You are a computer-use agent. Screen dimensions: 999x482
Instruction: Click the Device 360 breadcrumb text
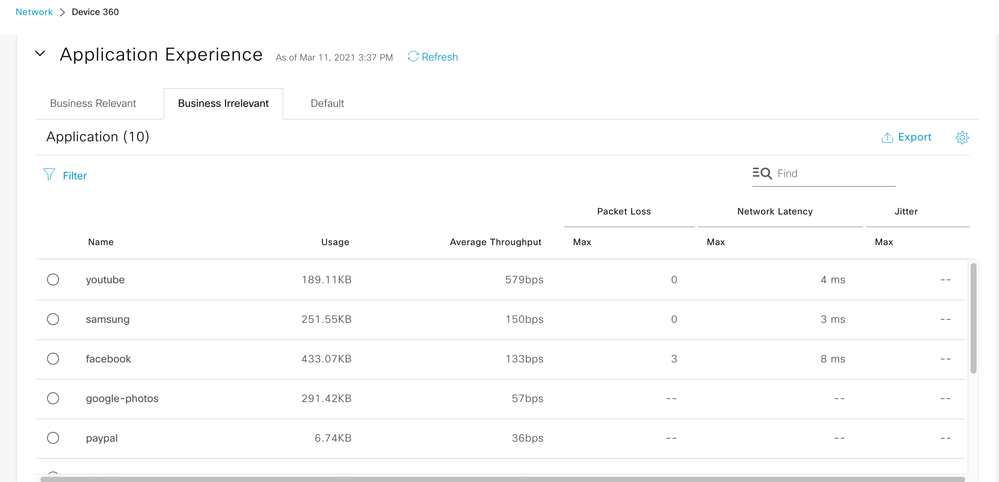(95, 12)
